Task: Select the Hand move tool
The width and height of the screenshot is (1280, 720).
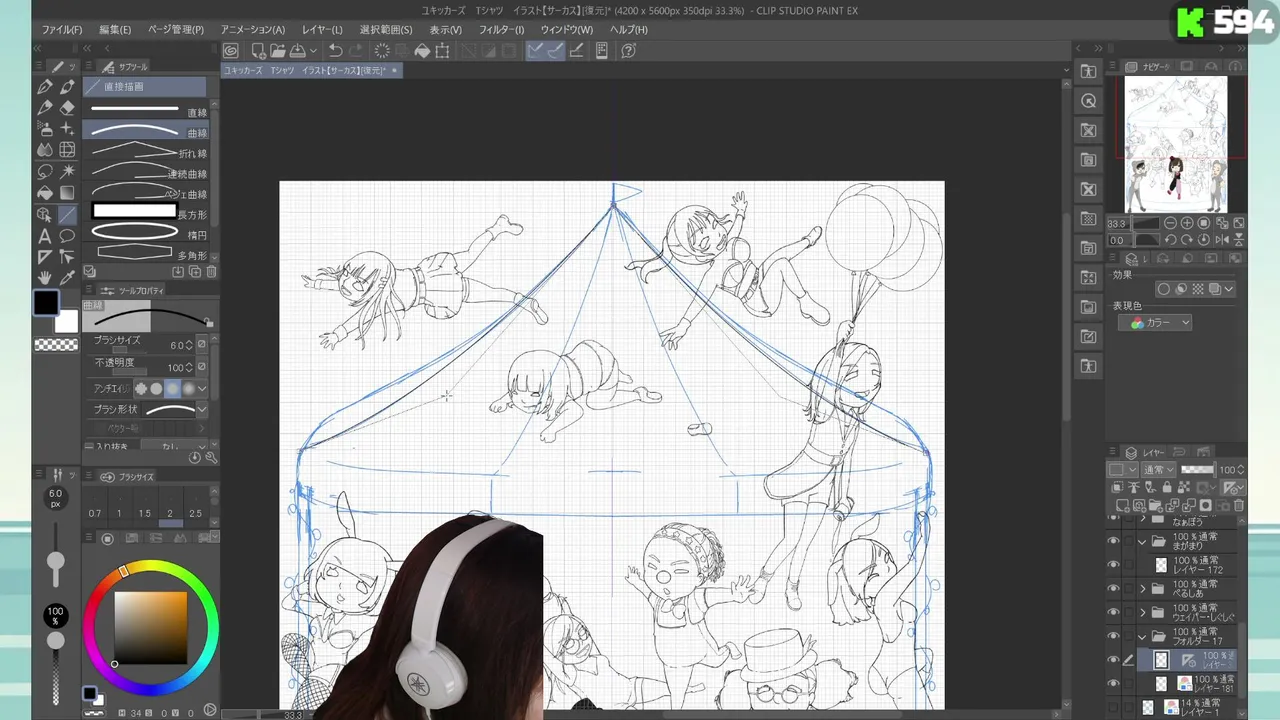Action: (44, 278)
